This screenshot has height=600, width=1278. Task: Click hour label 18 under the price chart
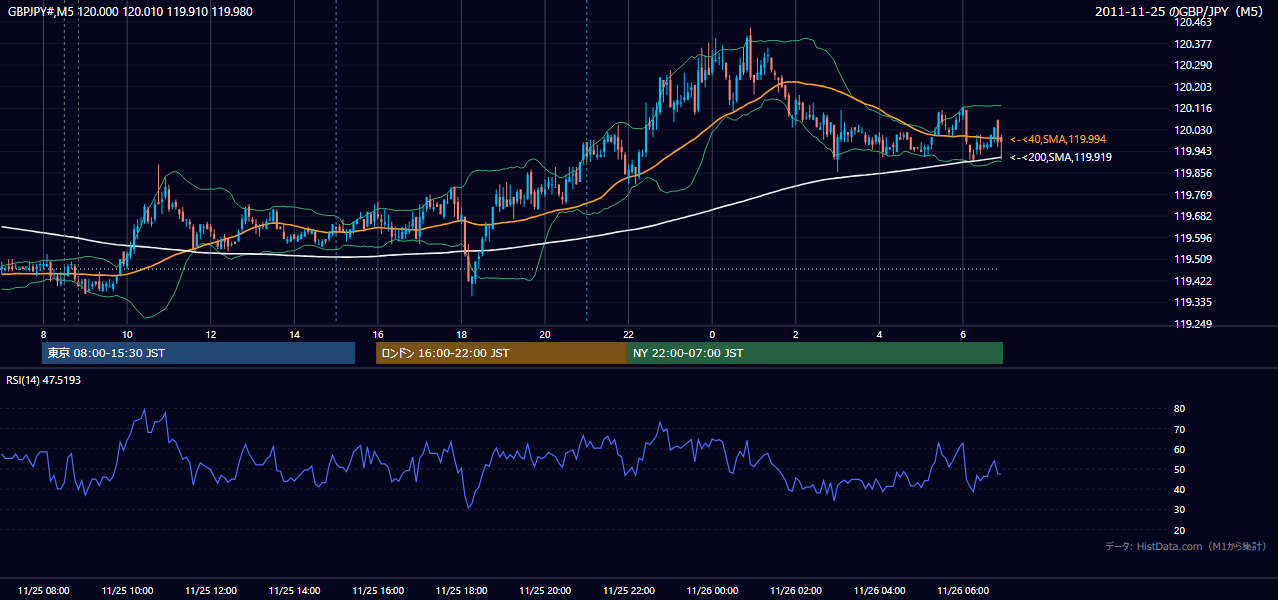pos(461,334)
